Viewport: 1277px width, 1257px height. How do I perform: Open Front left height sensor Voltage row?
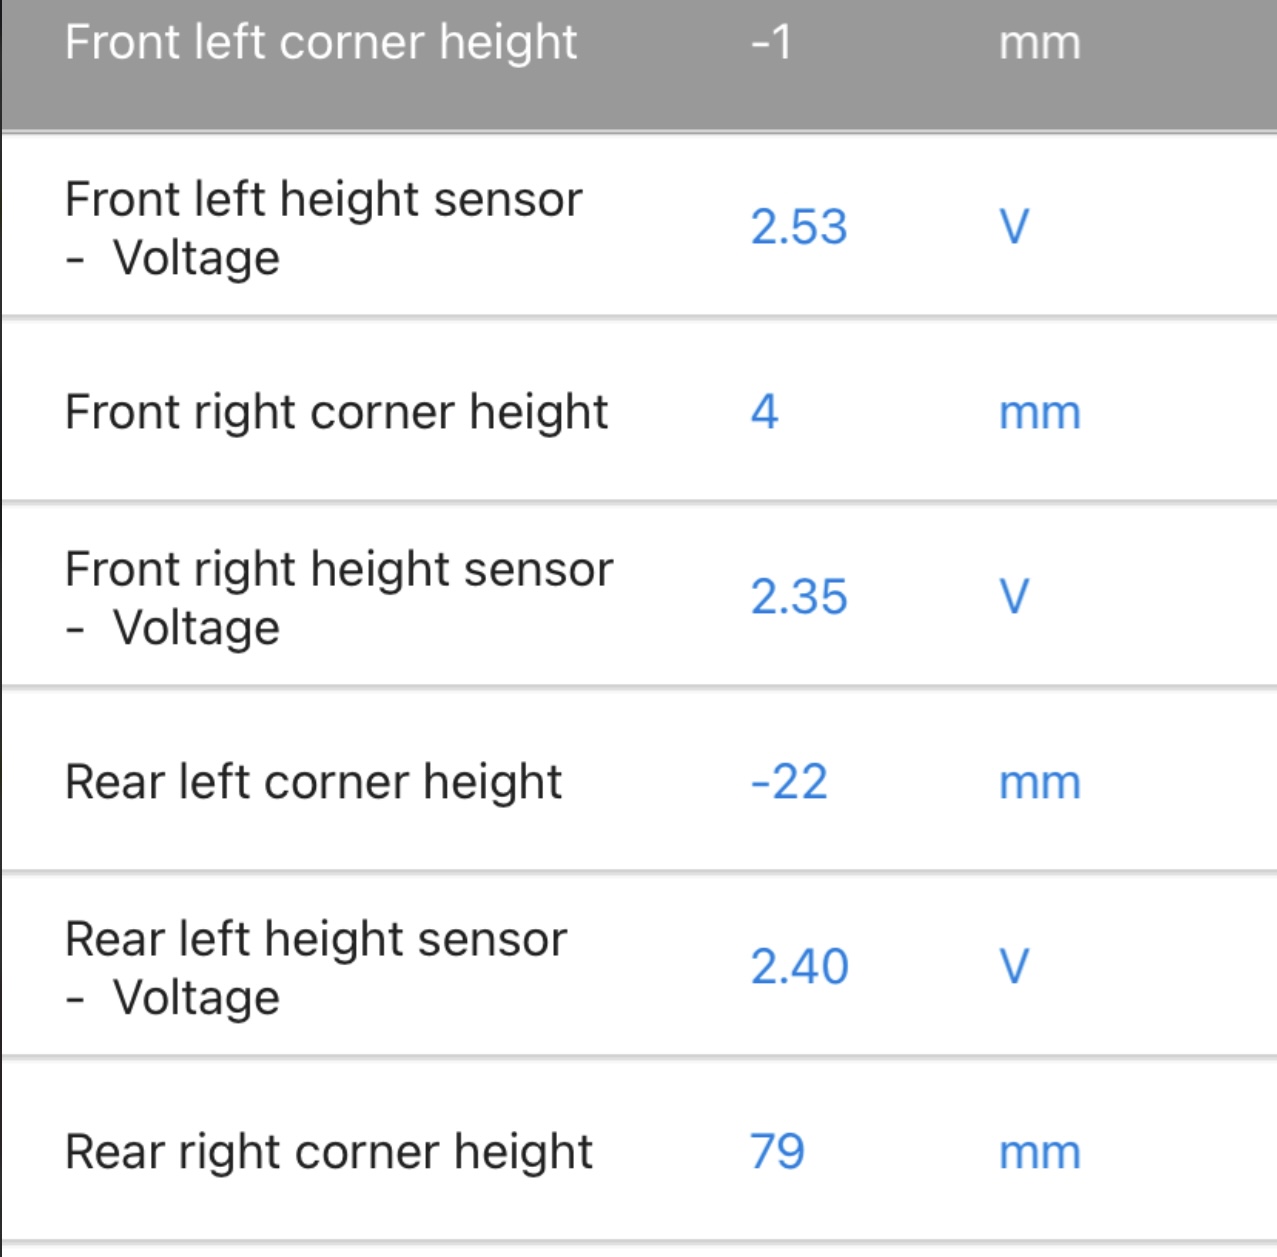(639, 225)
